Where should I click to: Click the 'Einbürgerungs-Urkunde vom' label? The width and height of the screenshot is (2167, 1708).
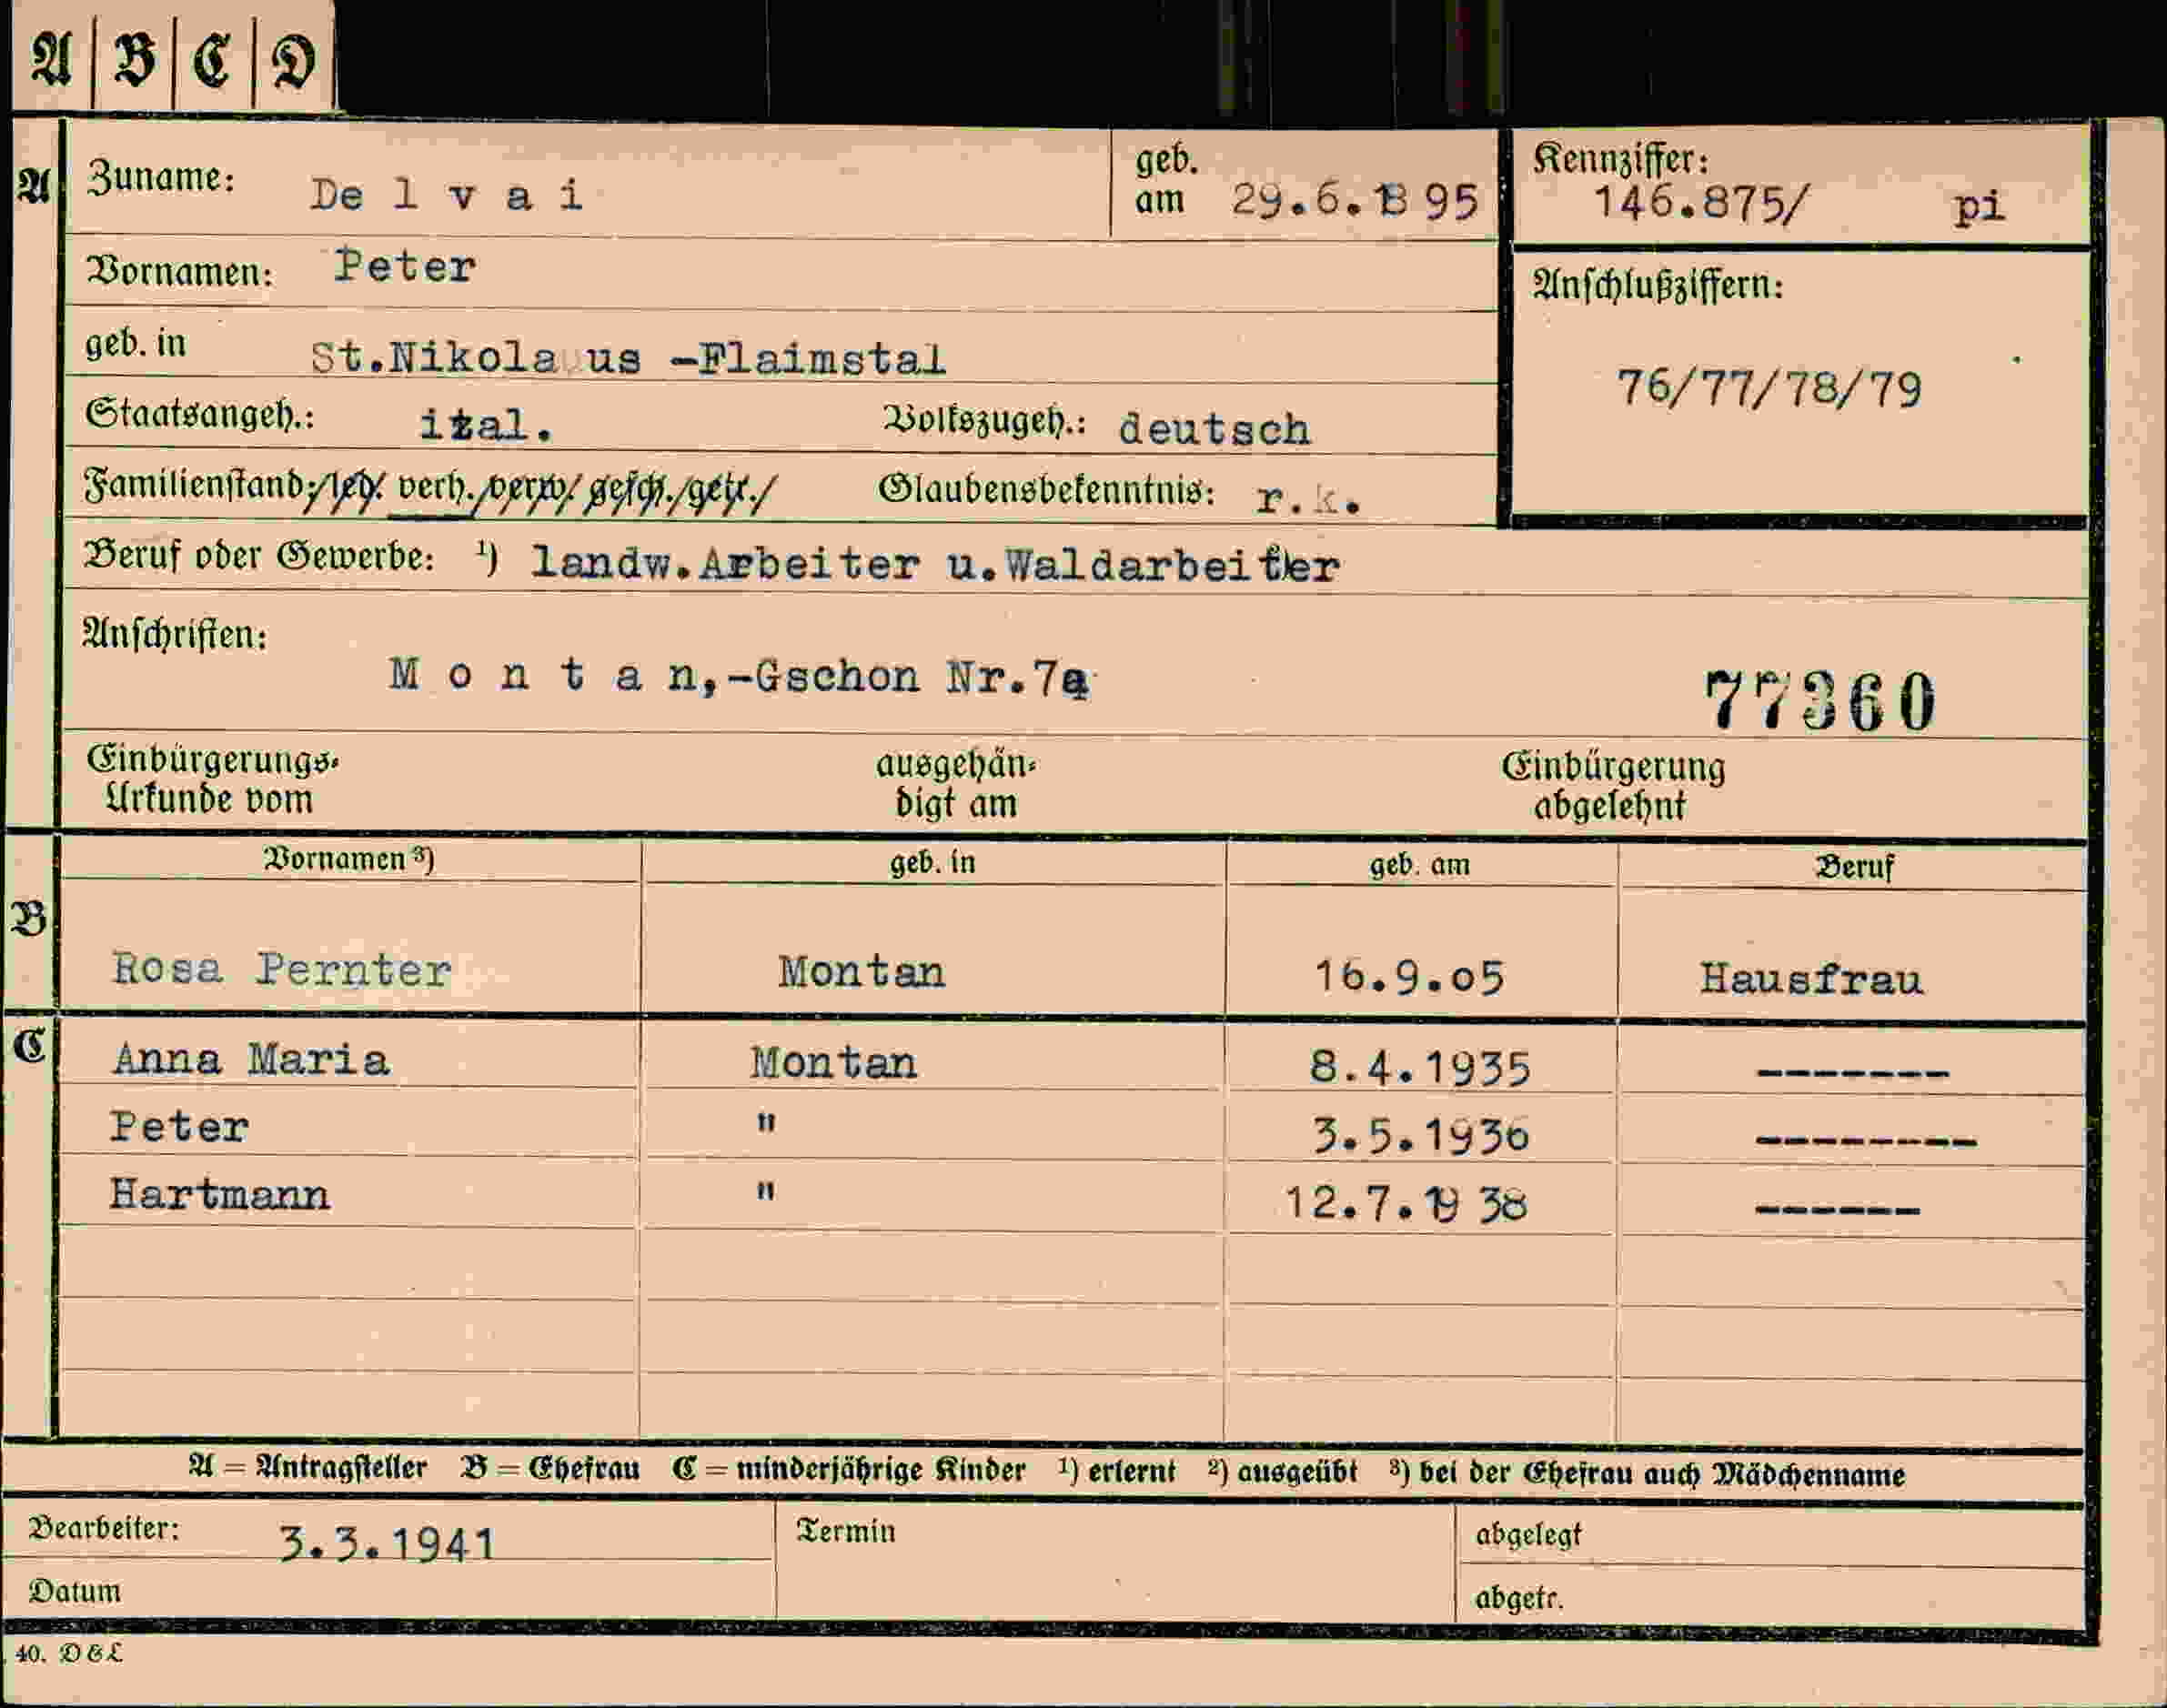pos(213,779)
